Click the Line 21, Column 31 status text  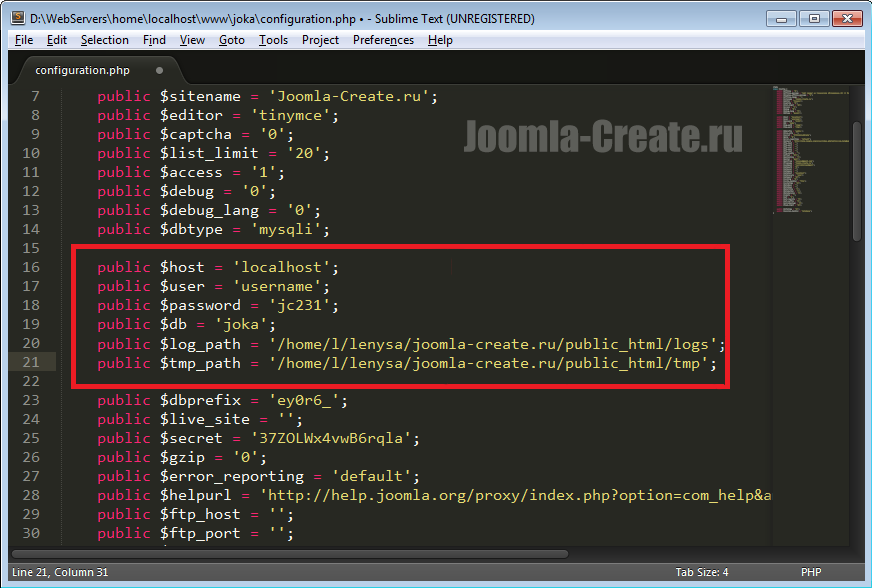[x=58, y=572]
